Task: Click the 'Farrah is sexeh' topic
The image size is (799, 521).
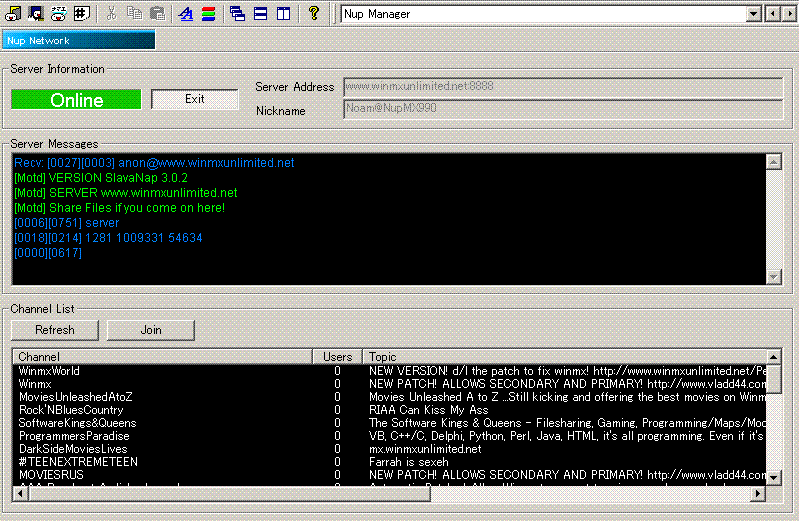Action: click(409, 462)
